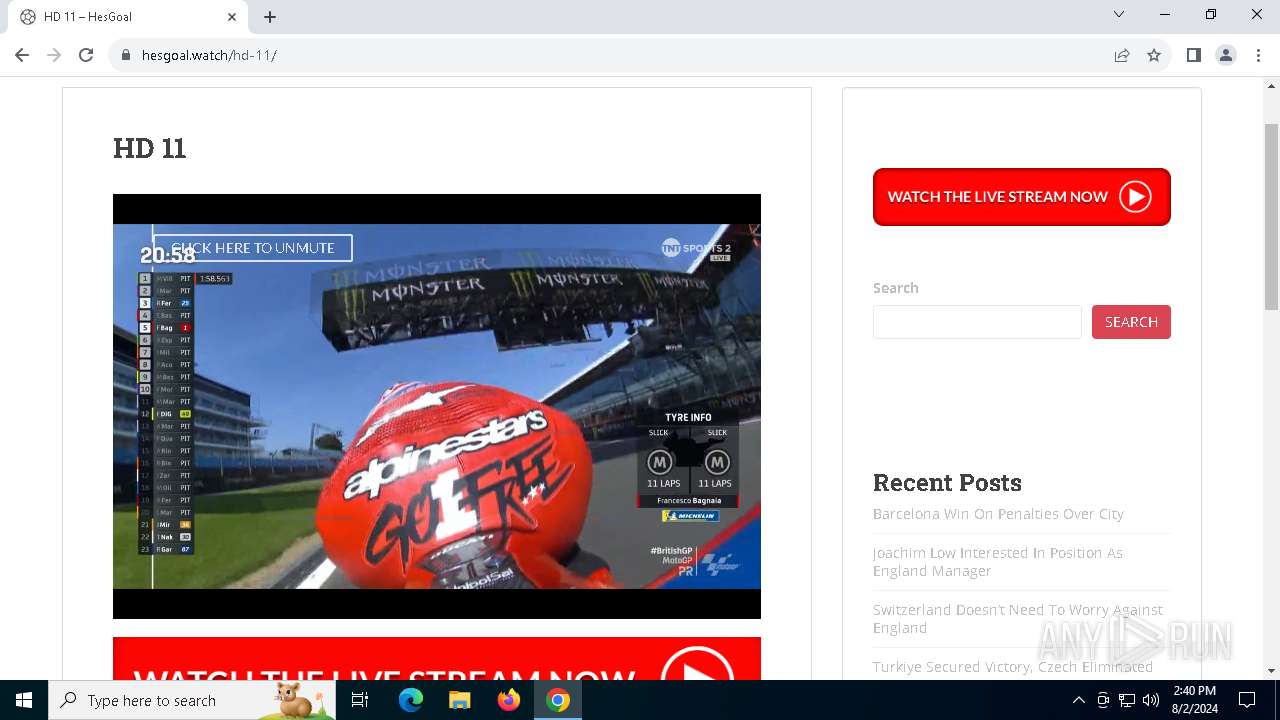Select the HD 11 – HesGoal tab
The width and height of the screenshot is (1280, 720).
(128, 17)
